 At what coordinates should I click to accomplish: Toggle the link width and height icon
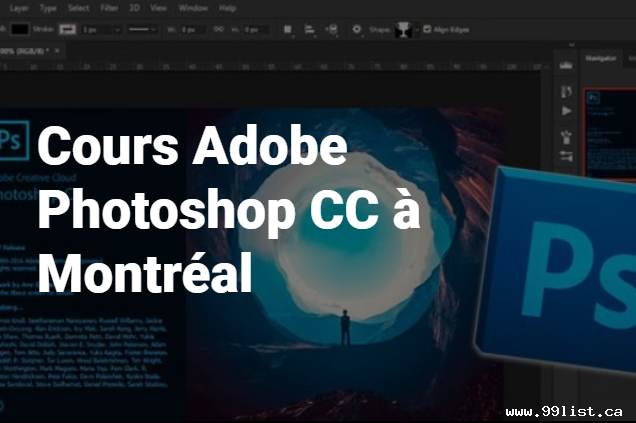[218, 29]
